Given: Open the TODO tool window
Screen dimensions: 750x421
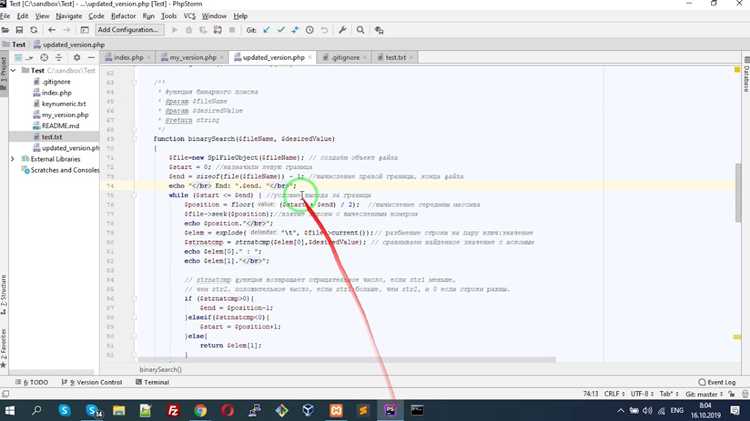Looking at the screenshot, I should click(32, 382).
